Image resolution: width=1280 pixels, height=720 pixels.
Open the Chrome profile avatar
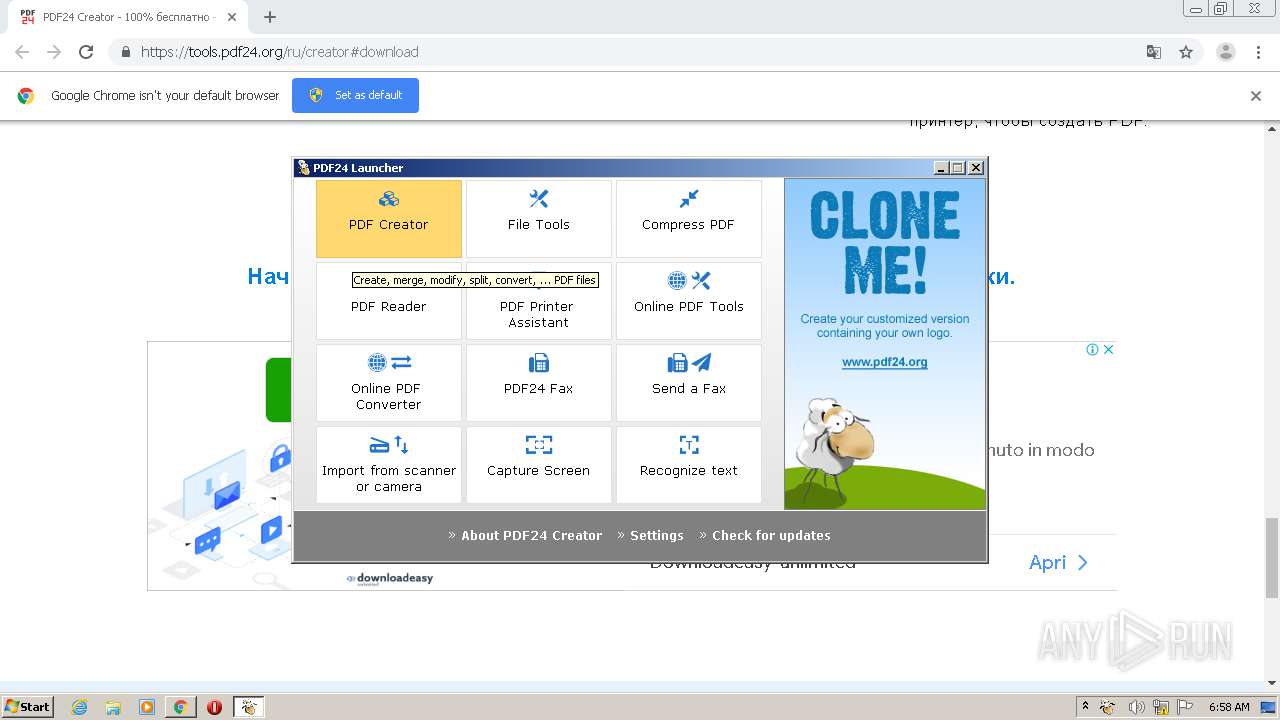click(x=1226, y=52)
